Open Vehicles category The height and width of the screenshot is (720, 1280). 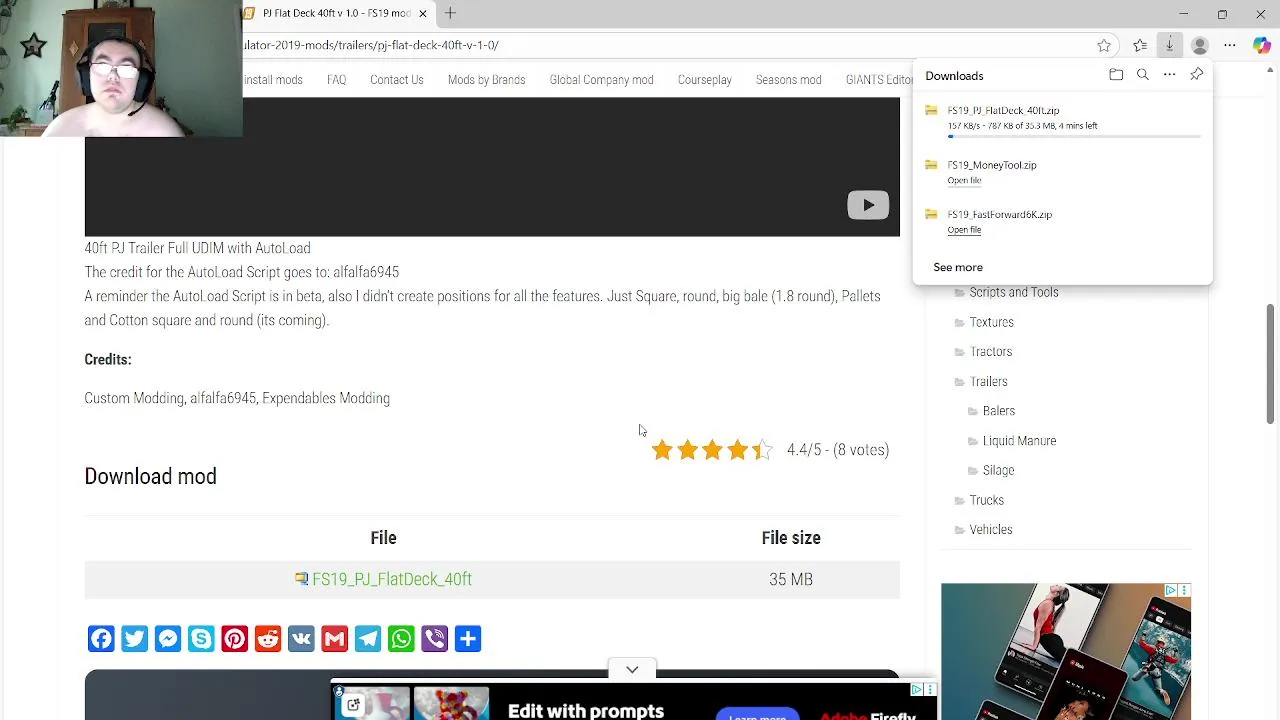(x=990, y=530)
